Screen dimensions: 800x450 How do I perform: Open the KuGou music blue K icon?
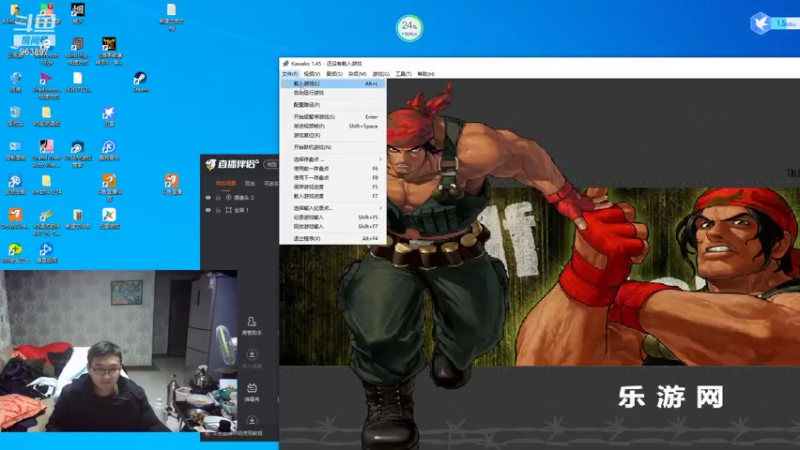pos(109,149)
